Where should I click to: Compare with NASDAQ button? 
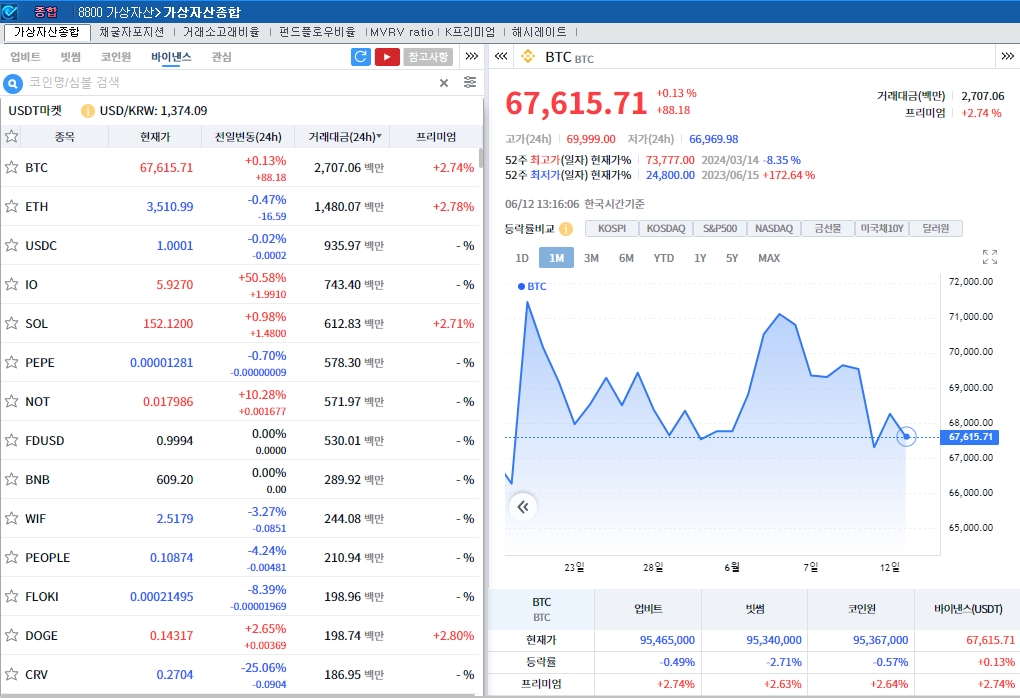click(x=773, y=228)
